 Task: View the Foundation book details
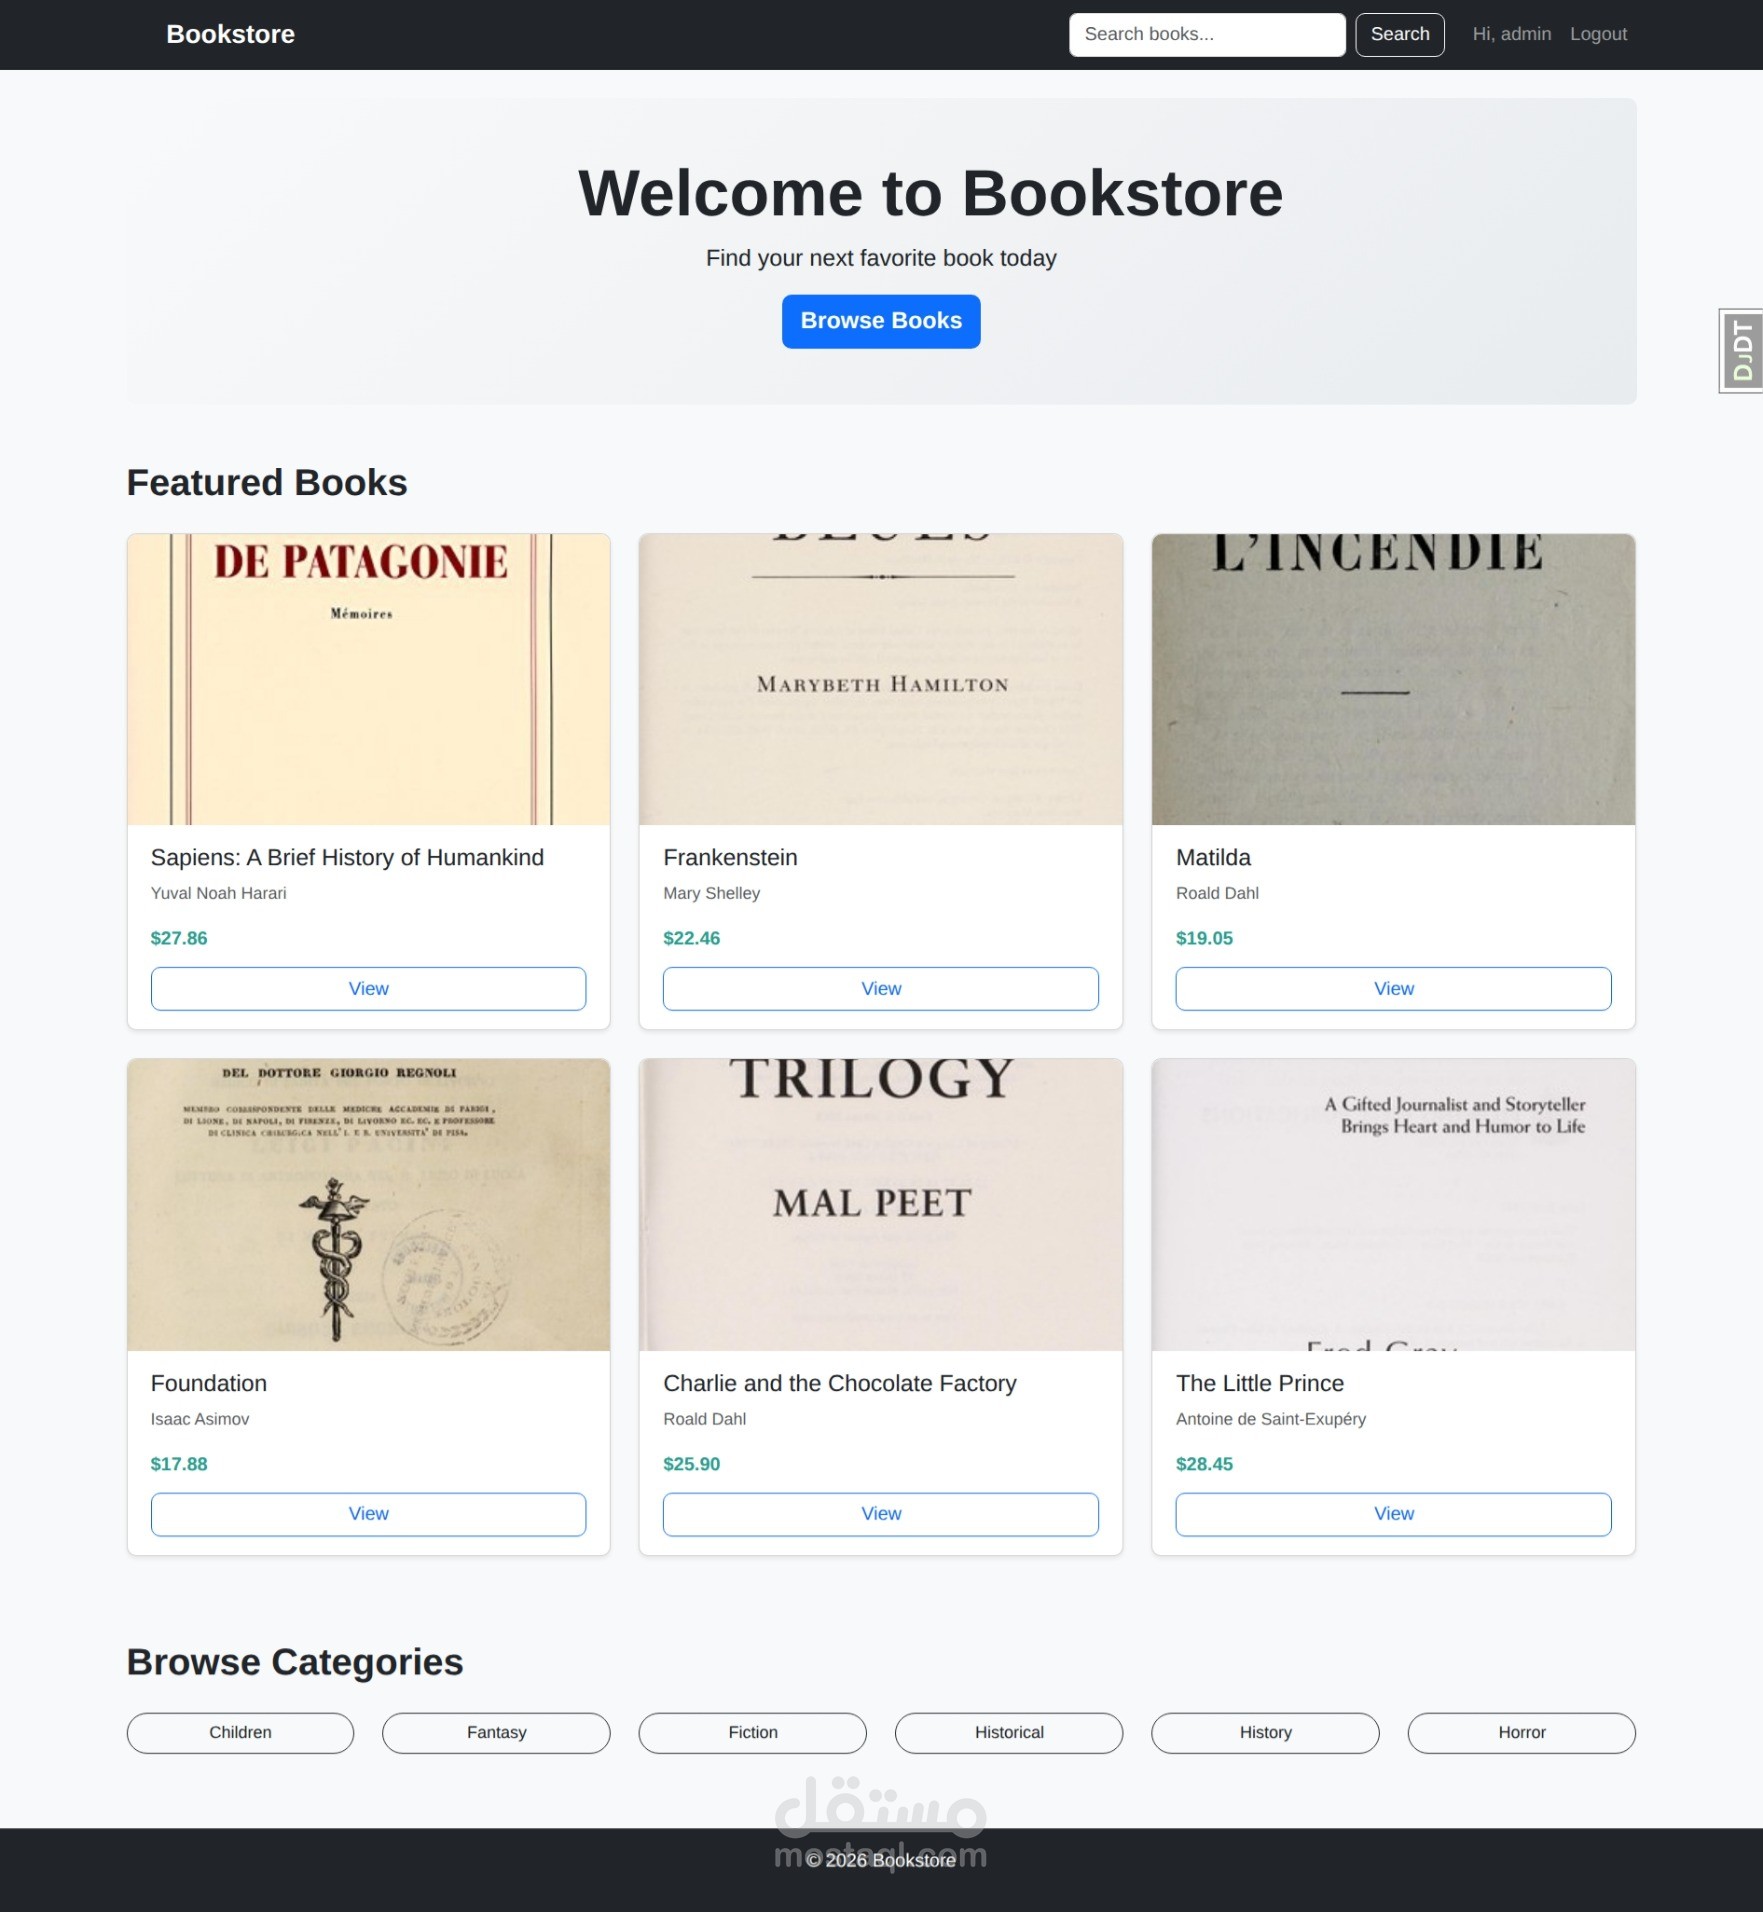(x=369, y=1514)
